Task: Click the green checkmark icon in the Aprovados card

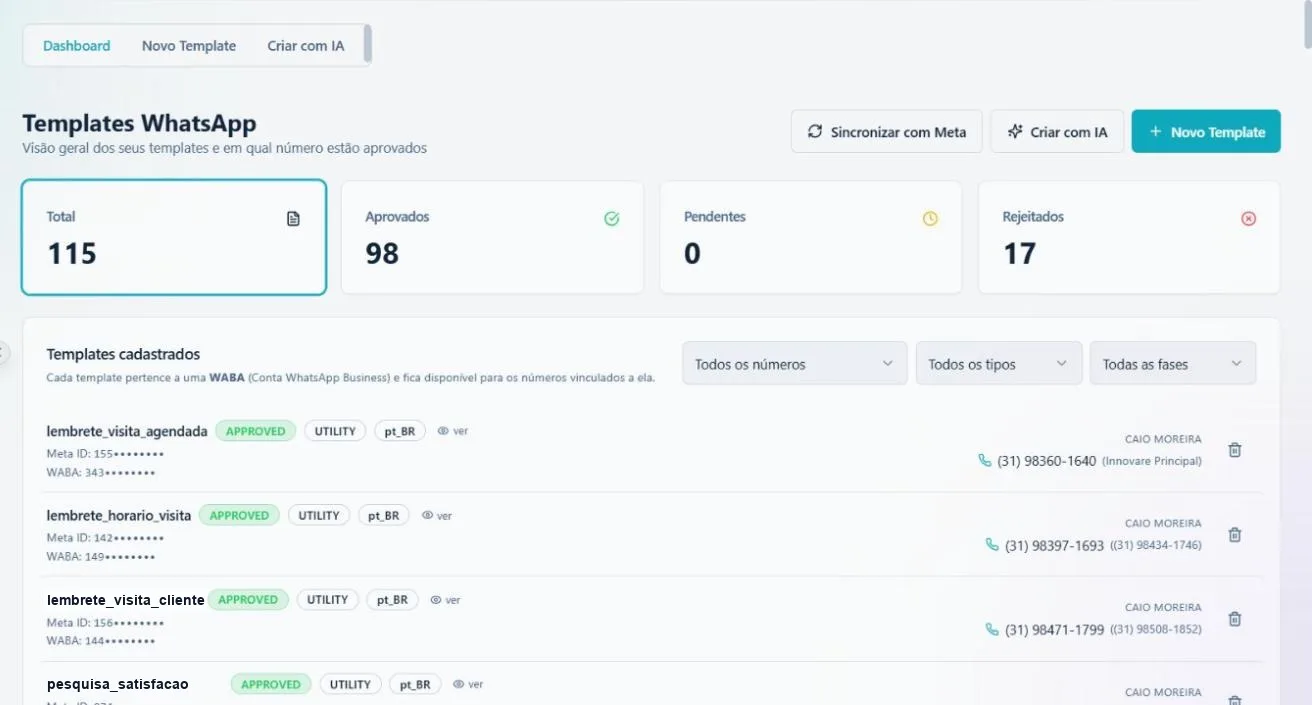Action: pyautogui.click(x=612, y=219)
